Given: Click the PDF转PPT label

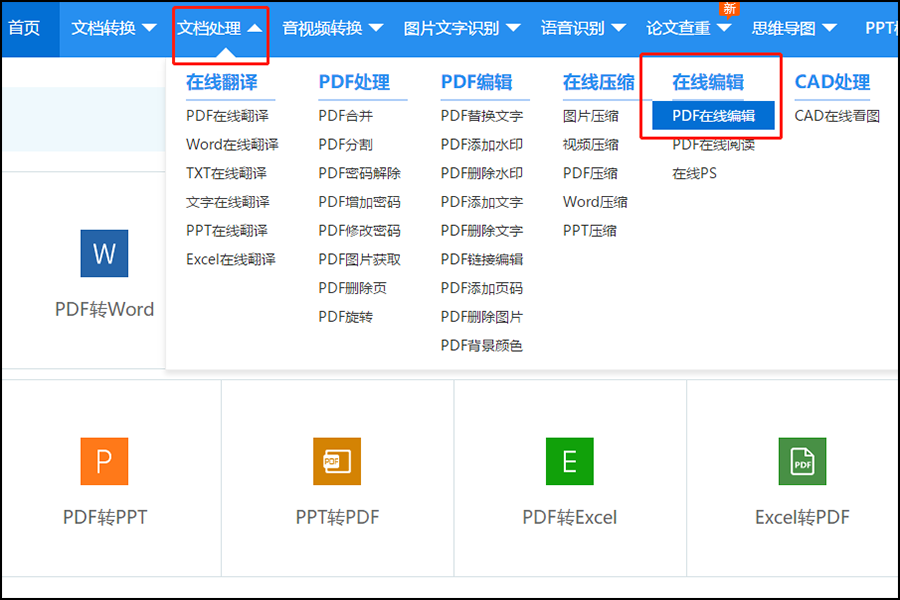Looking at the screenshot, I should tap(104, 517).
